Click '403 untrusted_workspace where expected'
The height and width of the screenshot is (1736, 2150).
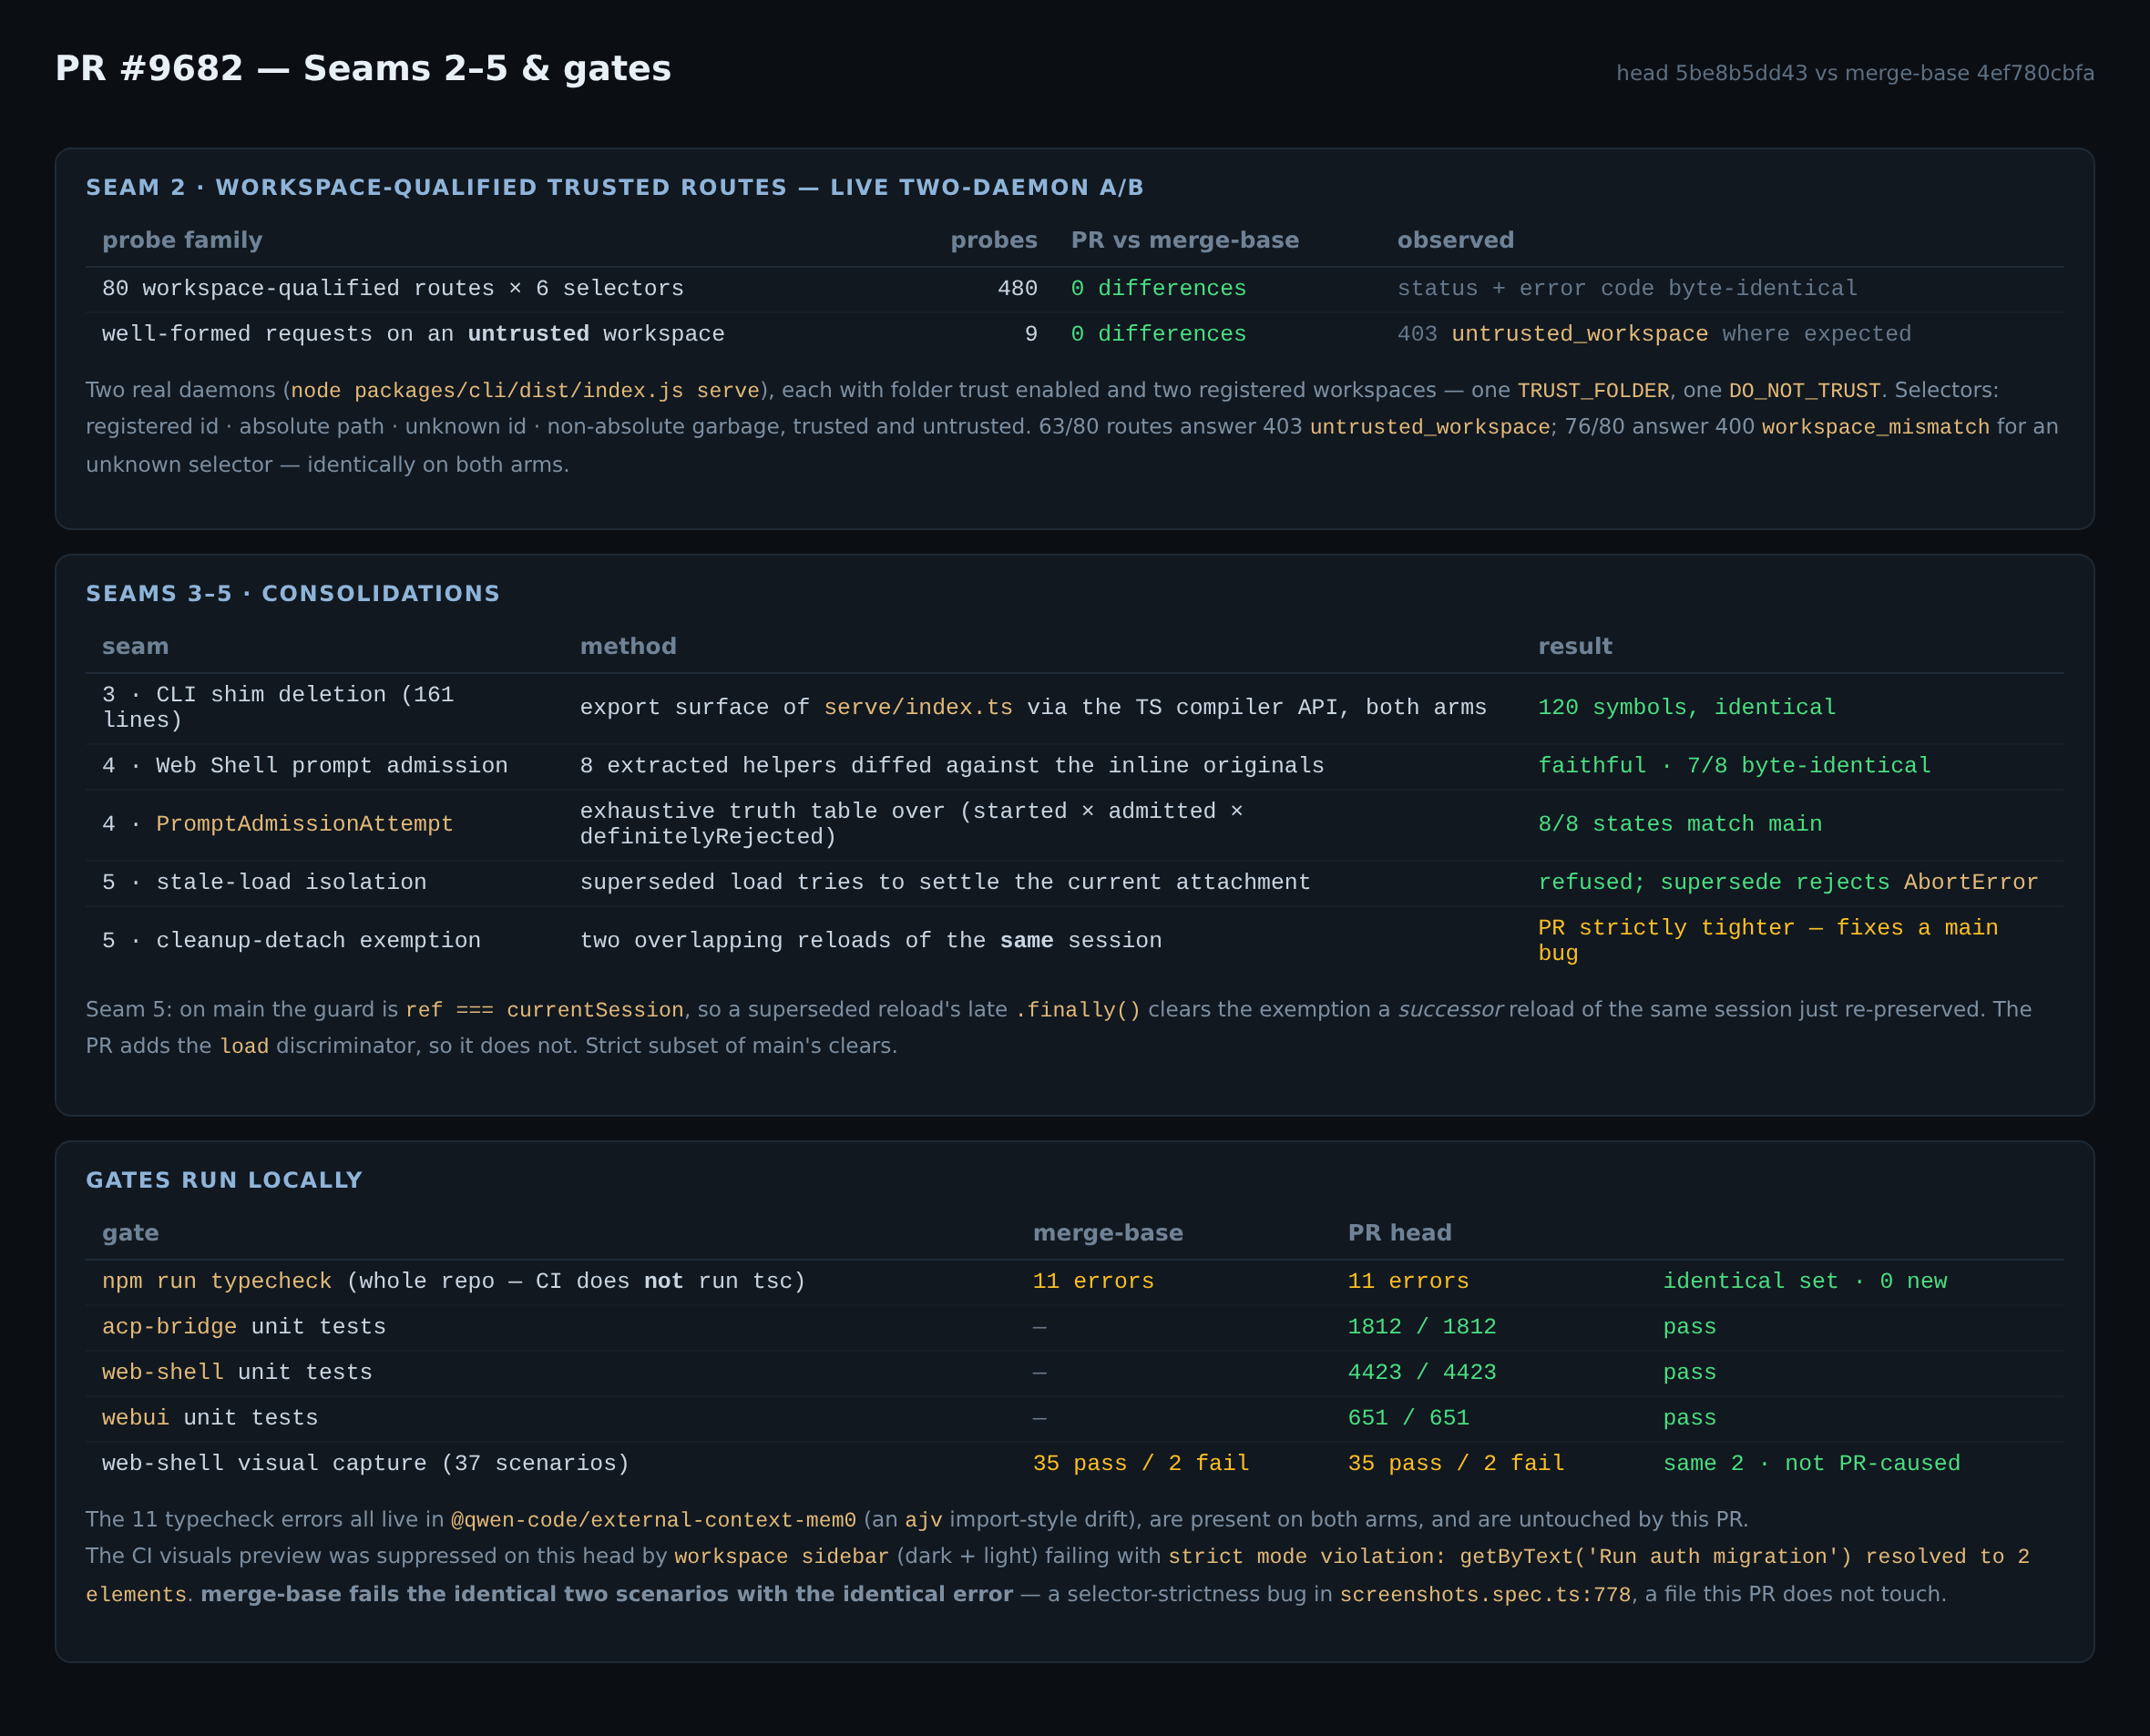pos(1654,334)
